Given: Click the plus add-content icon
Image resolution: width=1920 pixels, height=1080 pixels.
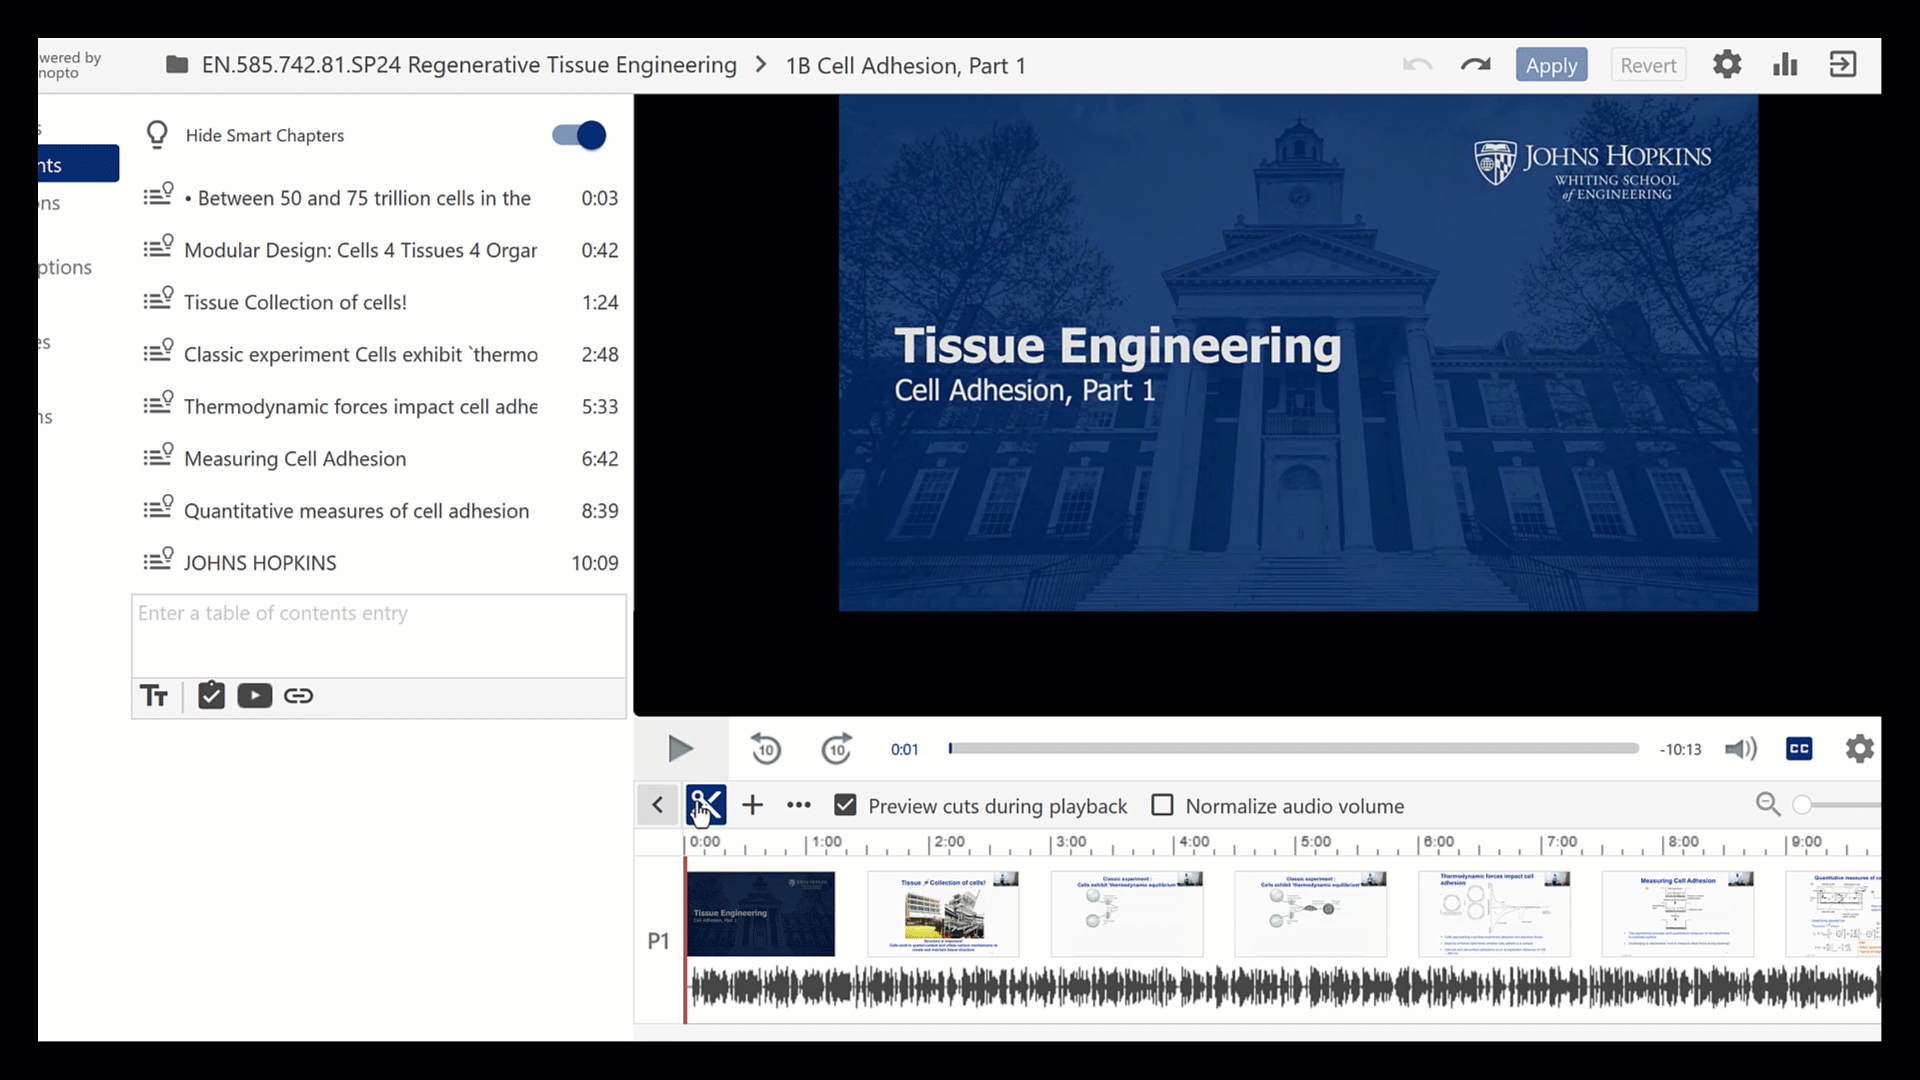Looking at the screenshot, I should [x=752, y=805].
